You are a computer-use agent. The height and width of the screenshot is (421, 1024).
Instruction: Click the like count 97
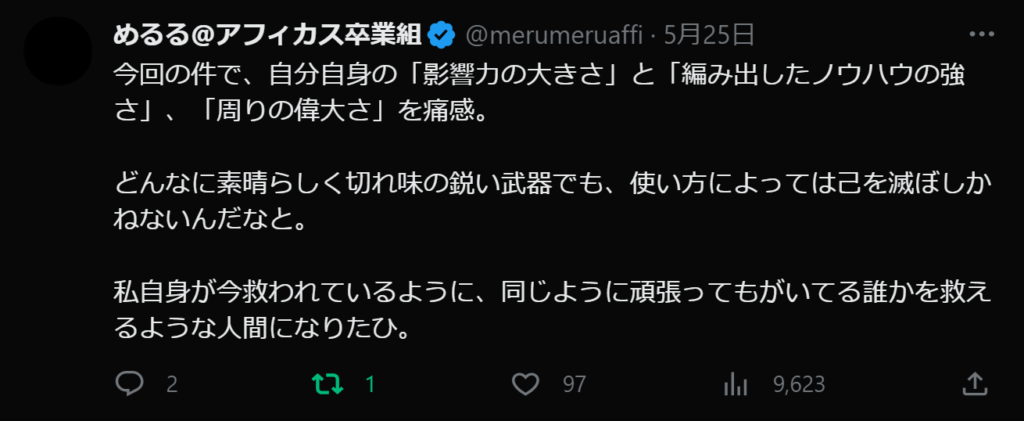tap(574, 384)
